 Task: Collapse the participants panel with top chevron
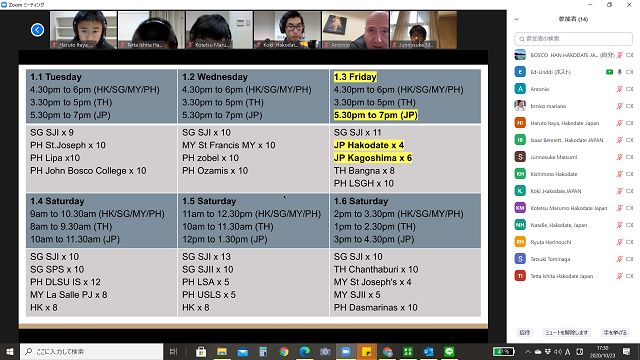(517, 19)
